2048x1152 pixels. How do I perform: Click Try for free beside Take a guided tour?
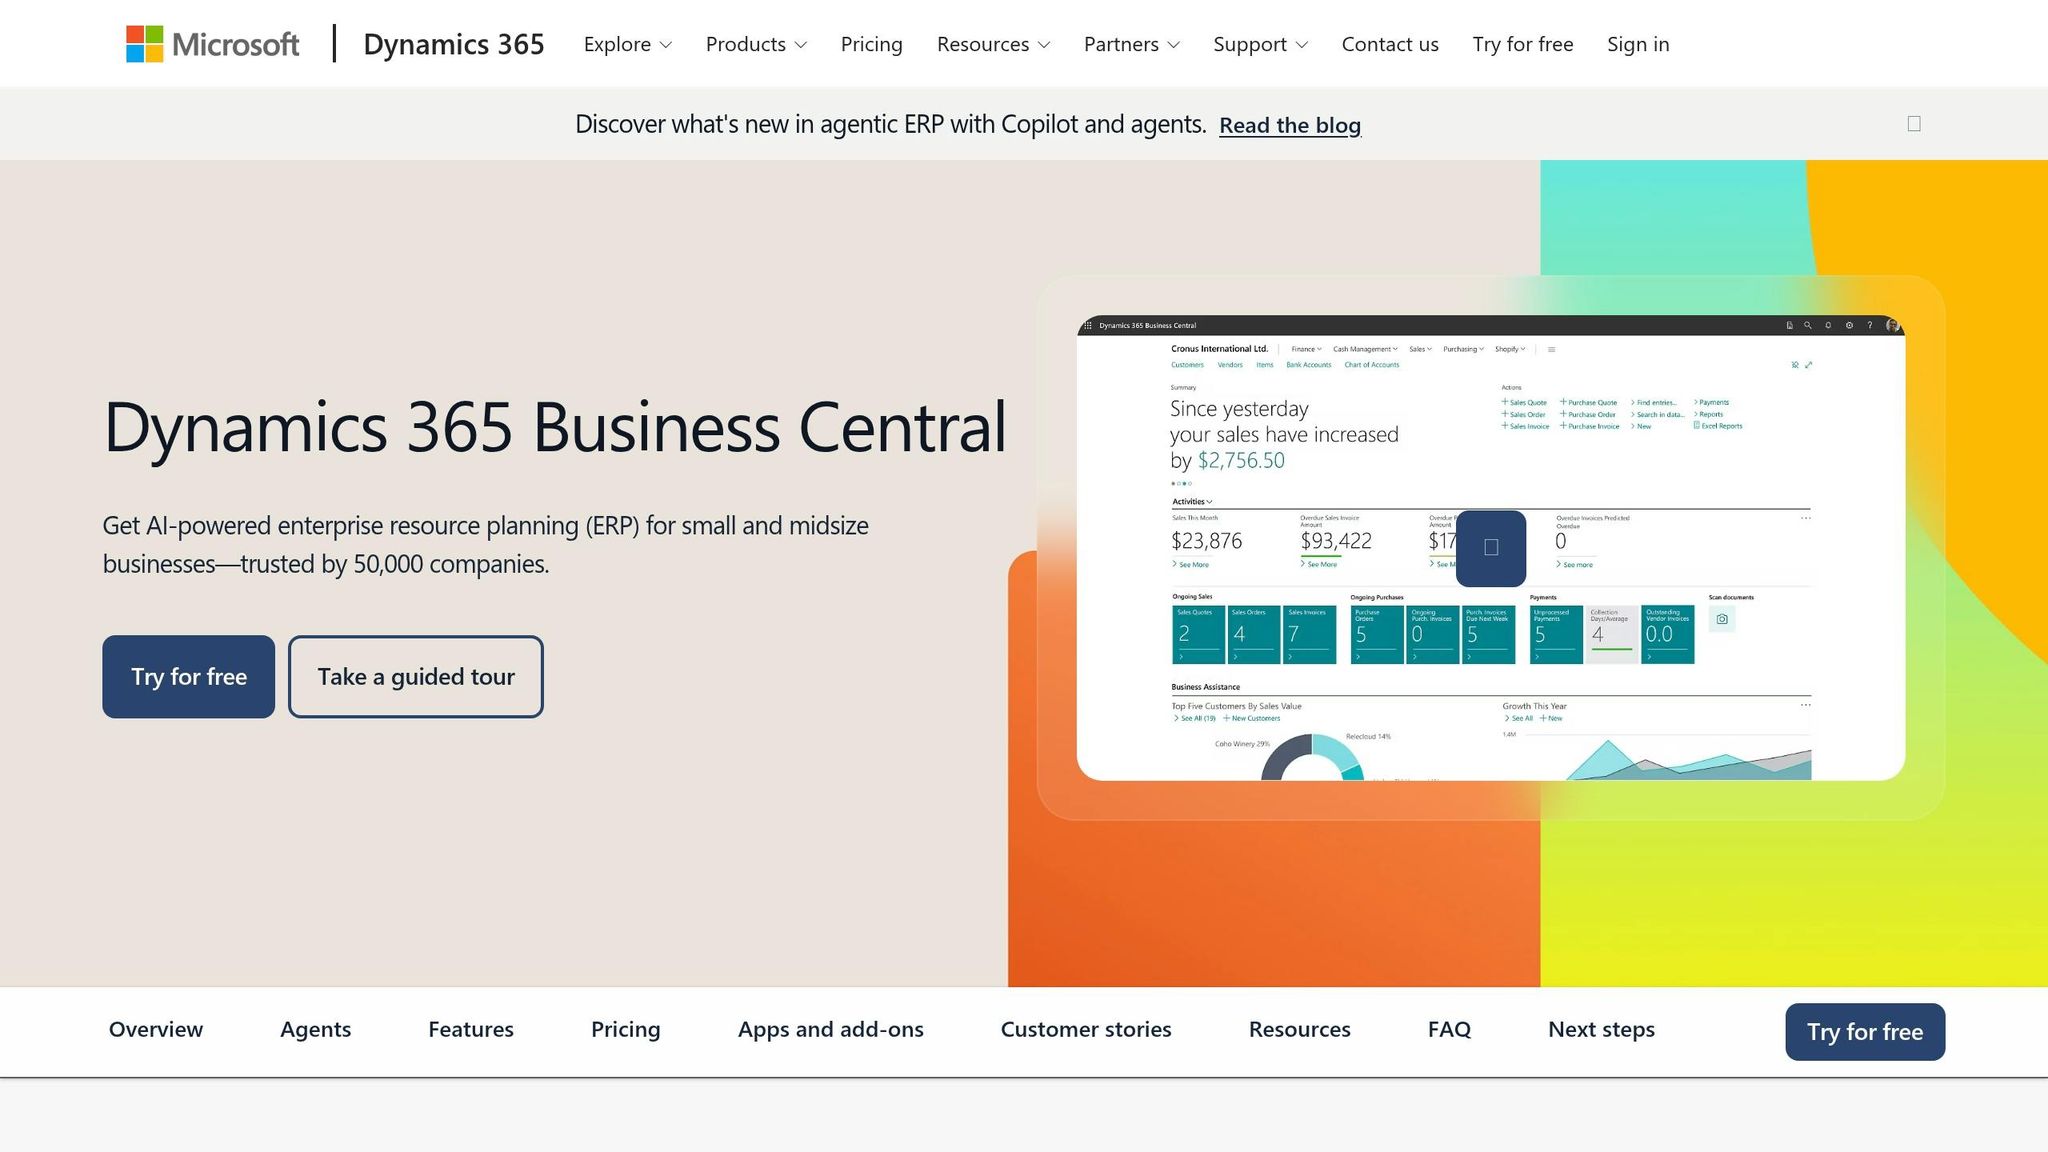pyautogui.click(x=188, y=677)
